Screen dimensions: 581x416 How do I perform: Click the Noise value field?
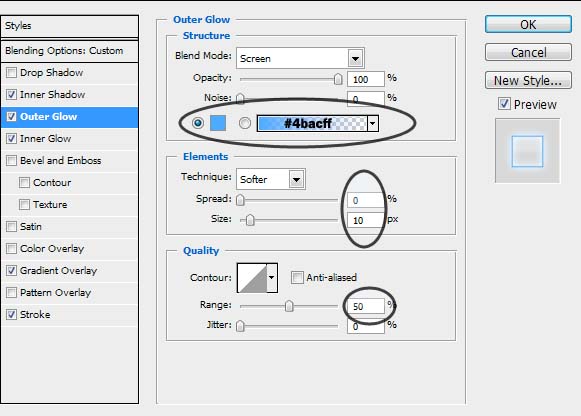(366, 99)
